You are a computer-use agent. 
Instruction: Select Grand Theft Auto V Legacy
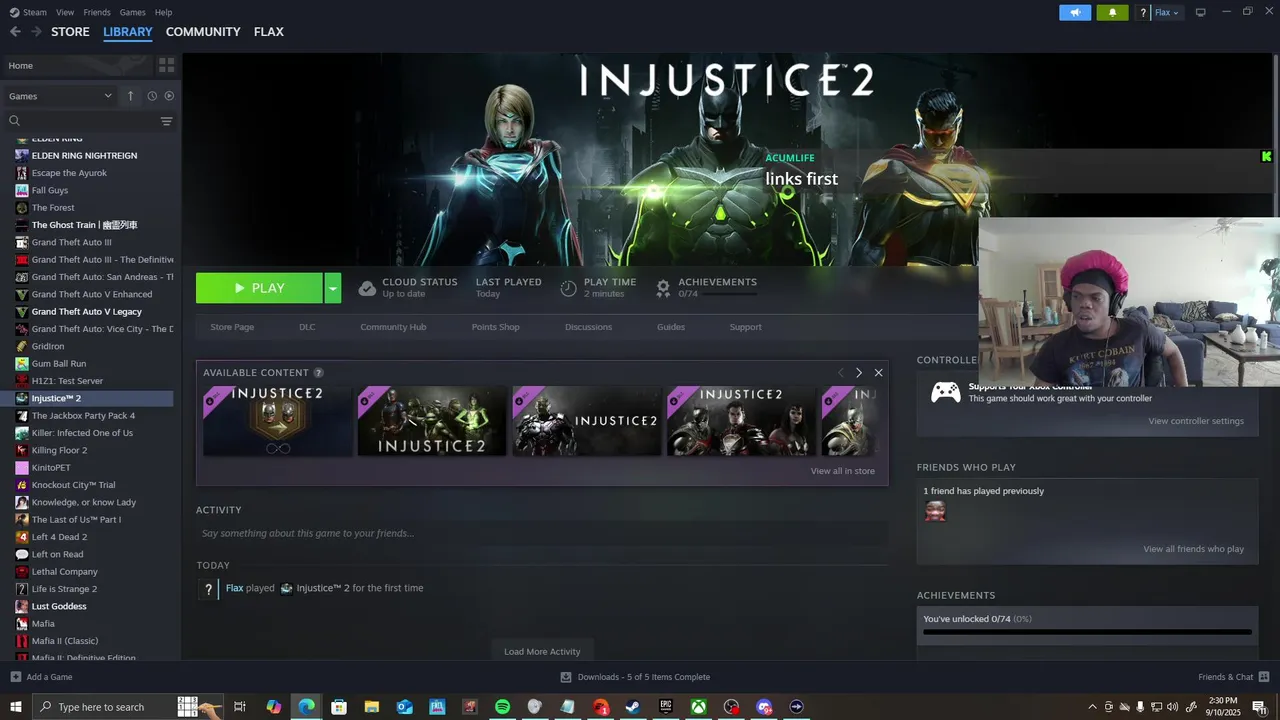coord(86,311)
